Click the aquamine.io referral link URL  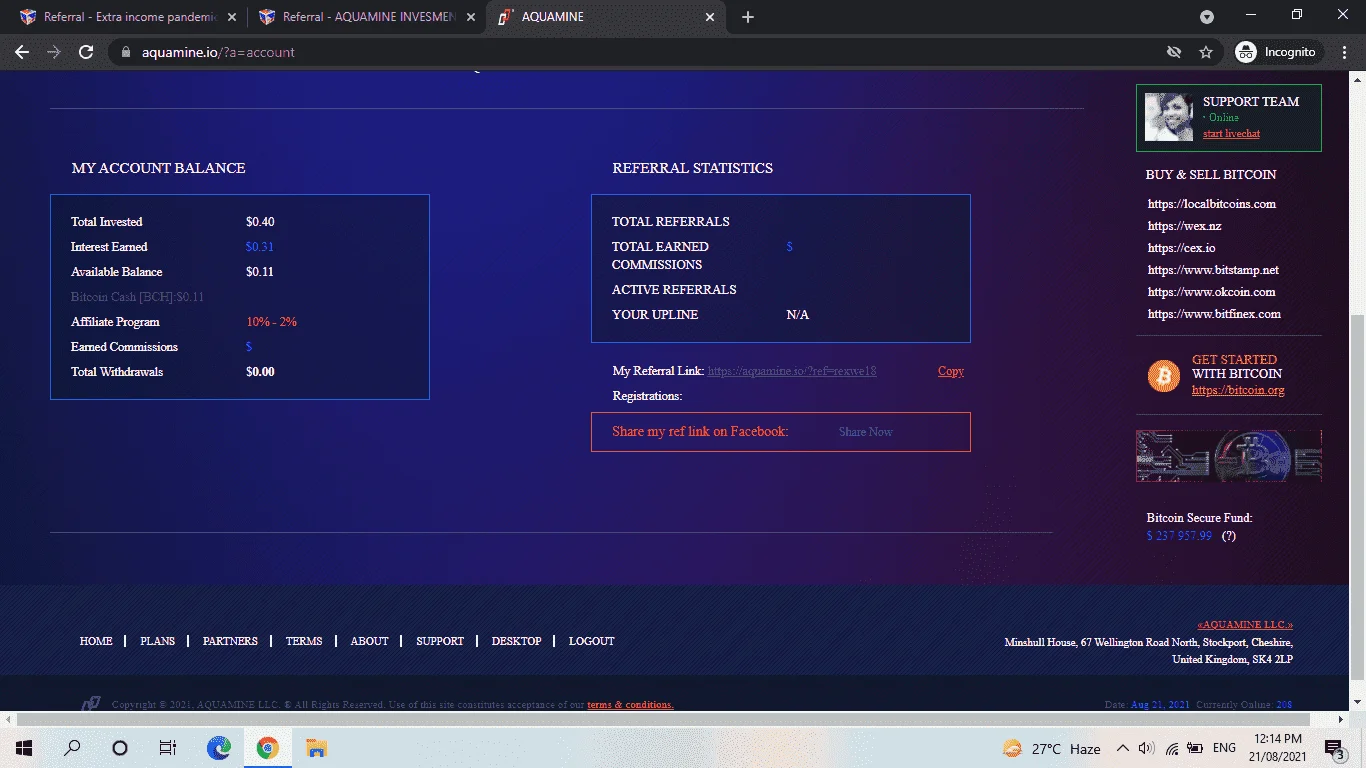[792, 371]
